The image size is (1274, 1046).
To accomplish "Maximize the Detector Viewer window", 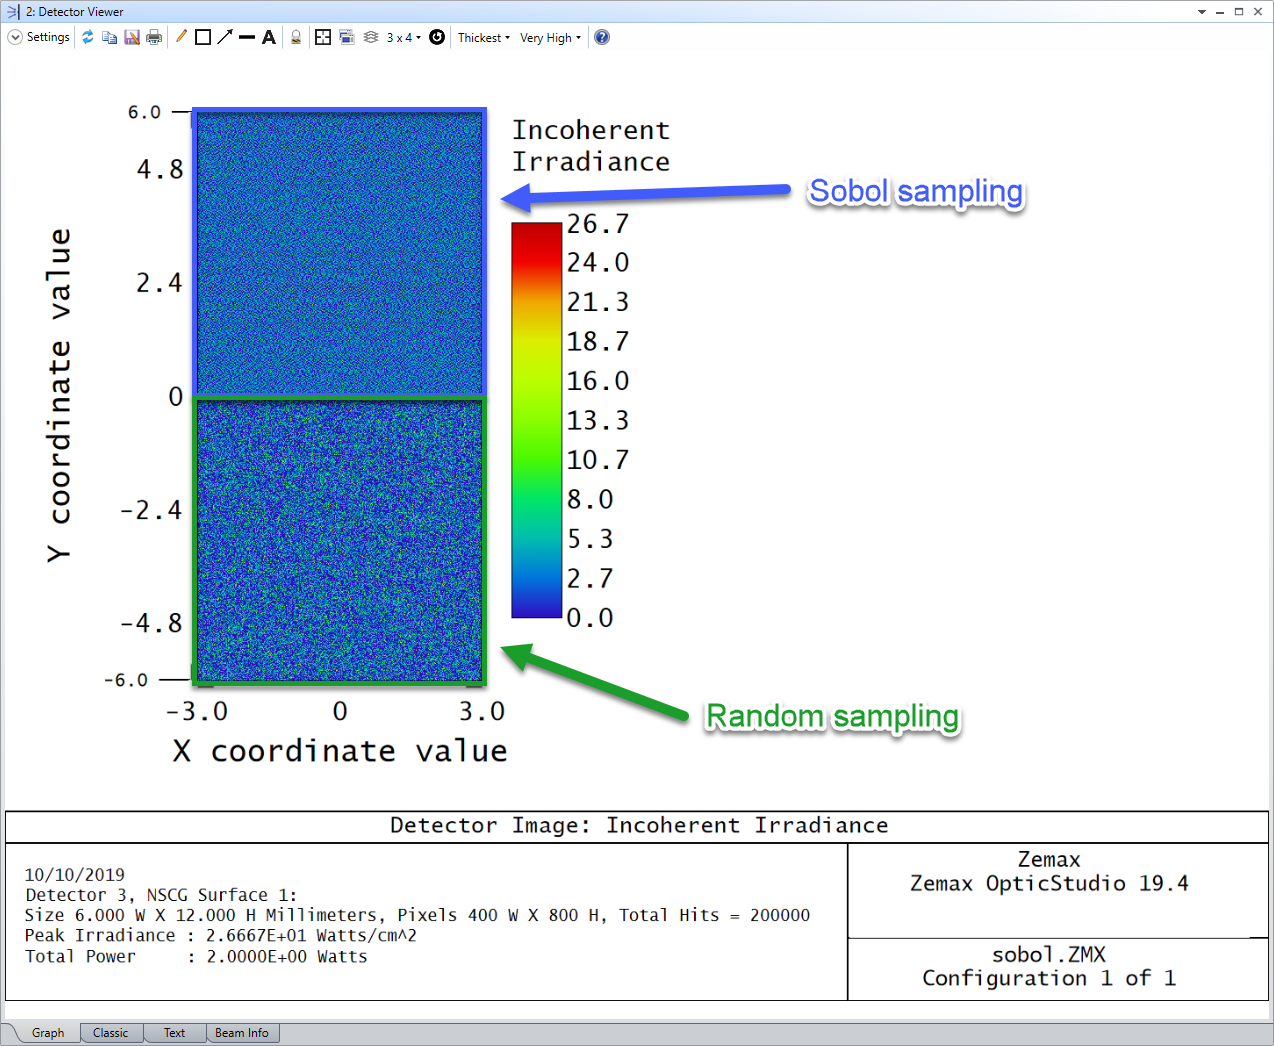I will coord(1239,12).
